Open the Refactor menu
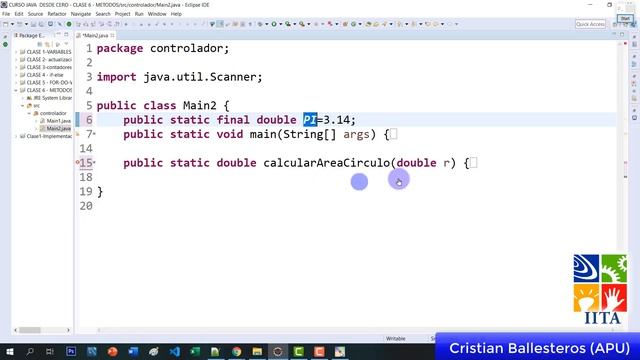Viewport: 640px width, 360px height. pos(57,14)
